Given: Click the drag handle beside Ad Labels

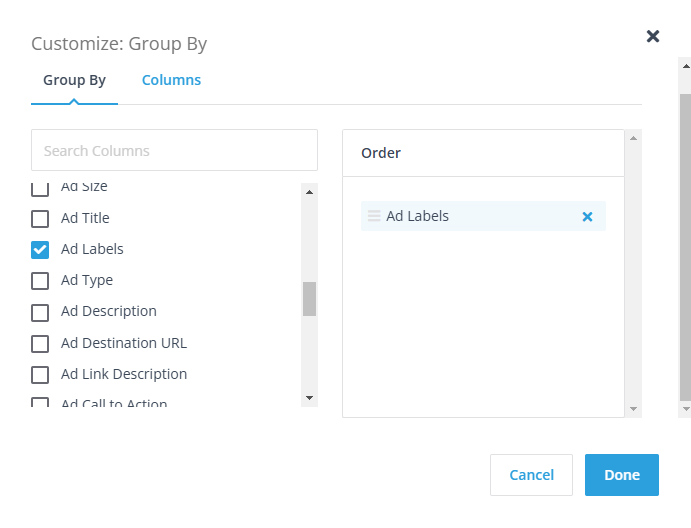Looking at the screenshot, I should click(374, 216).
